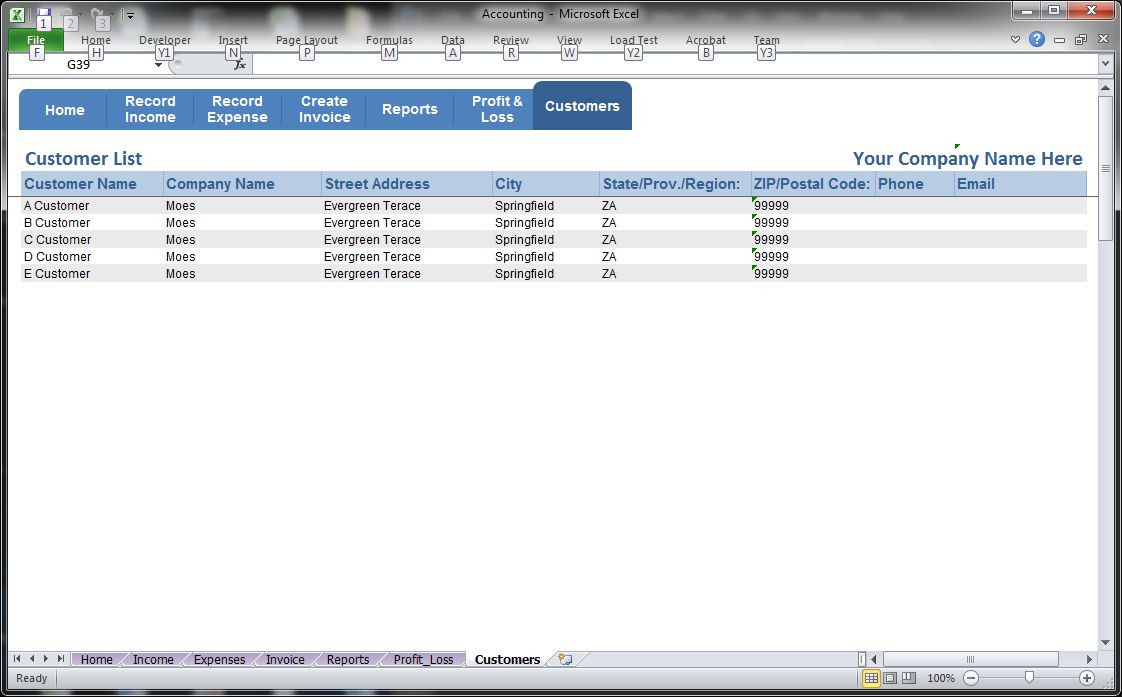The width and height of the screenshot is (1122, 697).
Task: Switch to the Formulas ribbon tab
Action: [389, 40]
